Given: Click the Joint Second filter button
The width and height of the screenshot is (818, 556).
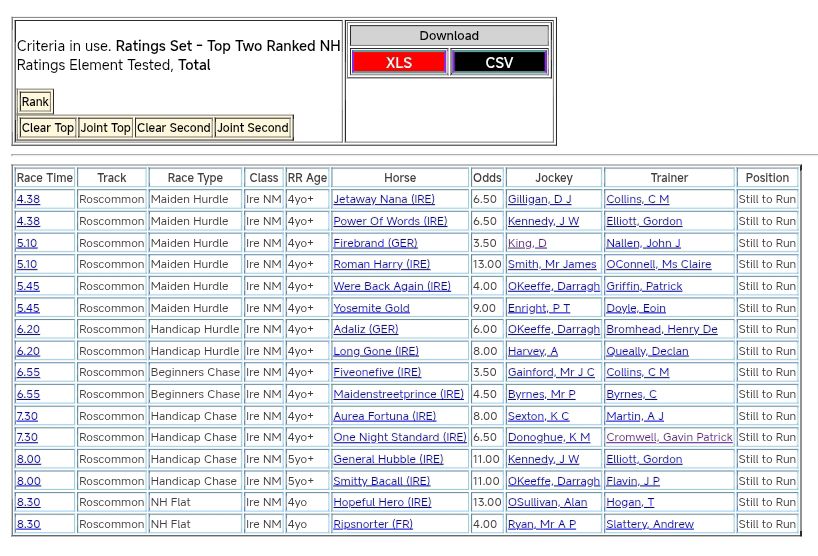Looking at the screenshot, I should (253, 128).
